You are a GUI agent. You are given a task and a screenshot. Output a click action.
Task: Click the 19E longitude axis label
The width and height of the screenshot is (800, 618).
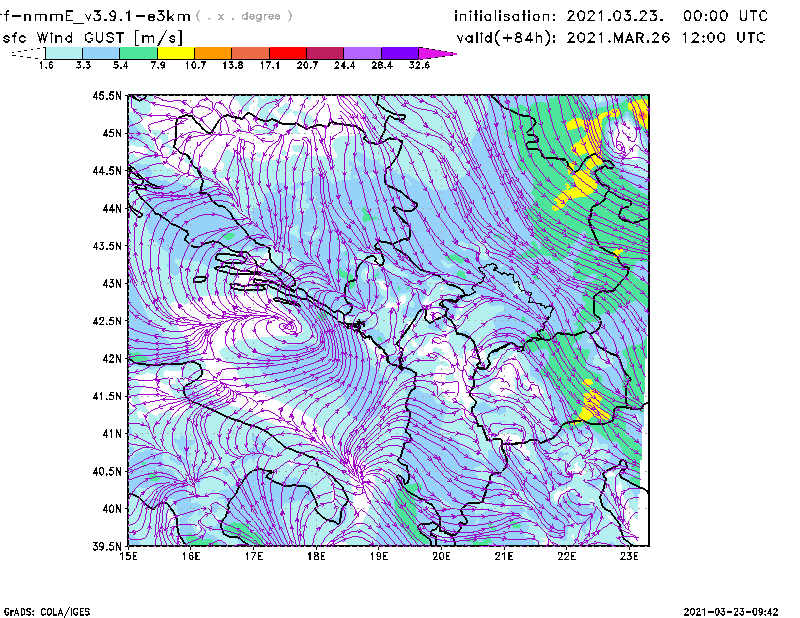tap(379, 557)
